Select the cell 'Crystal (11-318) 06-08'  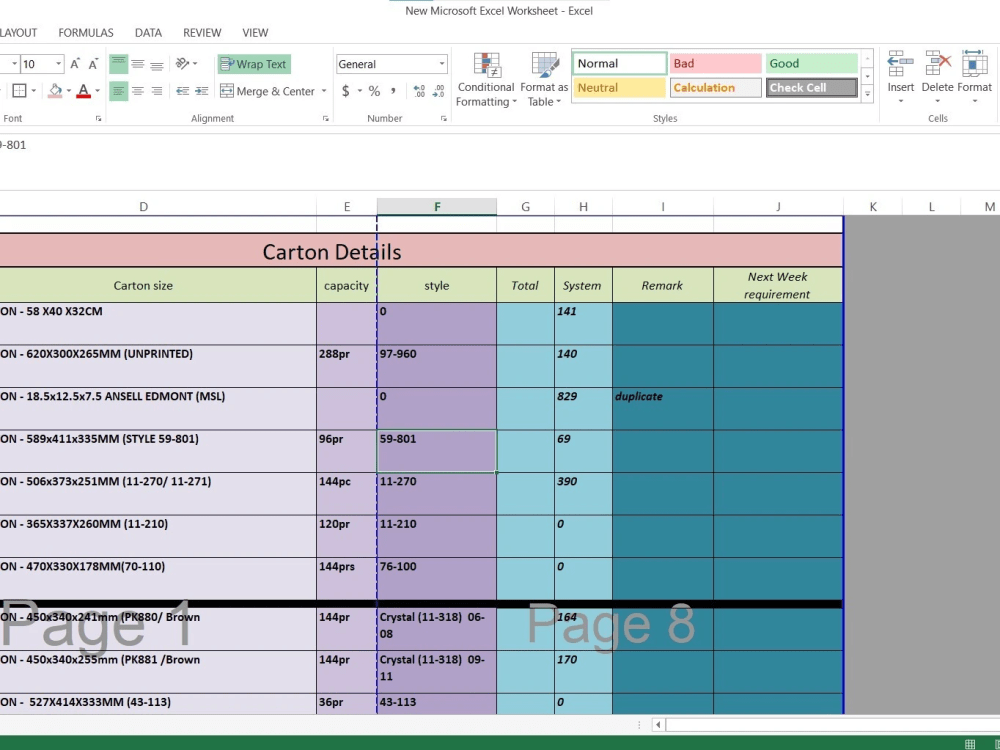click(x=437, y=629)
